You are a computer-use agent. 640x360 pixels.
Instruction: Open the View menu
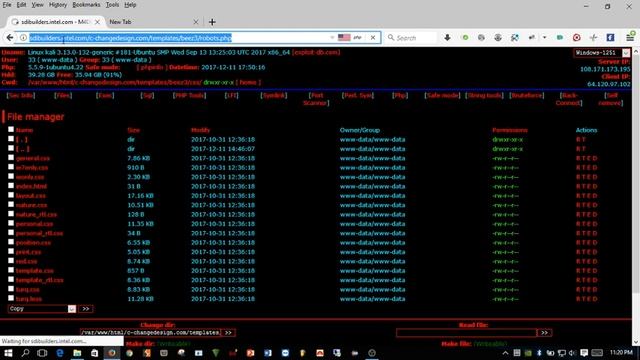37,5
